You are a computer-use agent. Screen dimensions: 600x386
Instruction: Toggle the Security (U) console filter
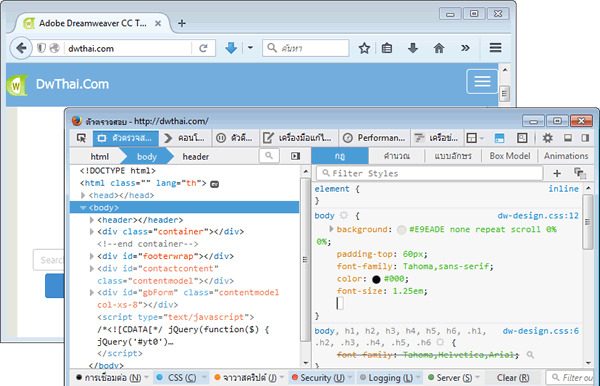[321, 378]
